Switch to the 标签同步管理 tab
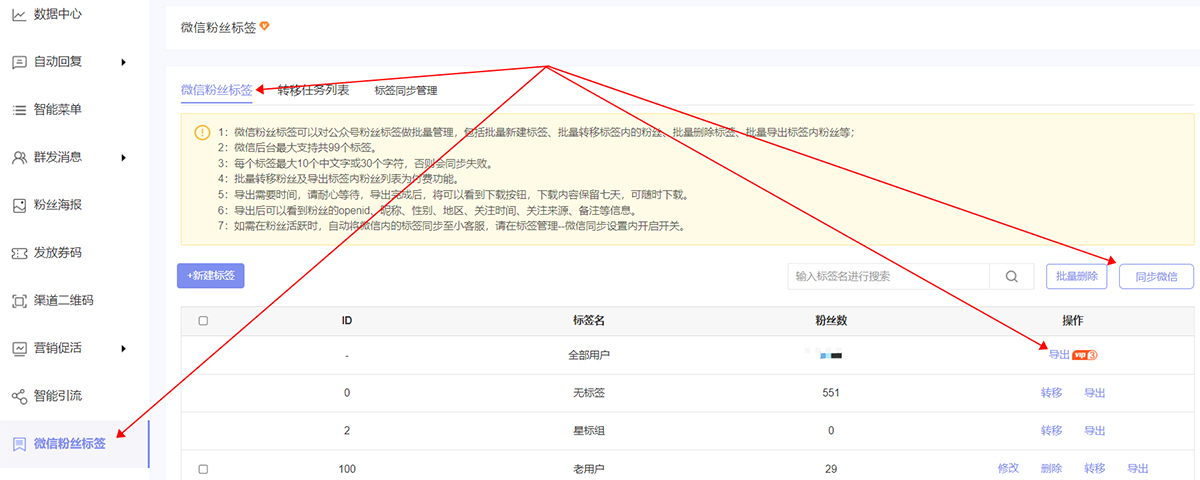The height and width of the screenshot is (480, 1200). (406, 91)
